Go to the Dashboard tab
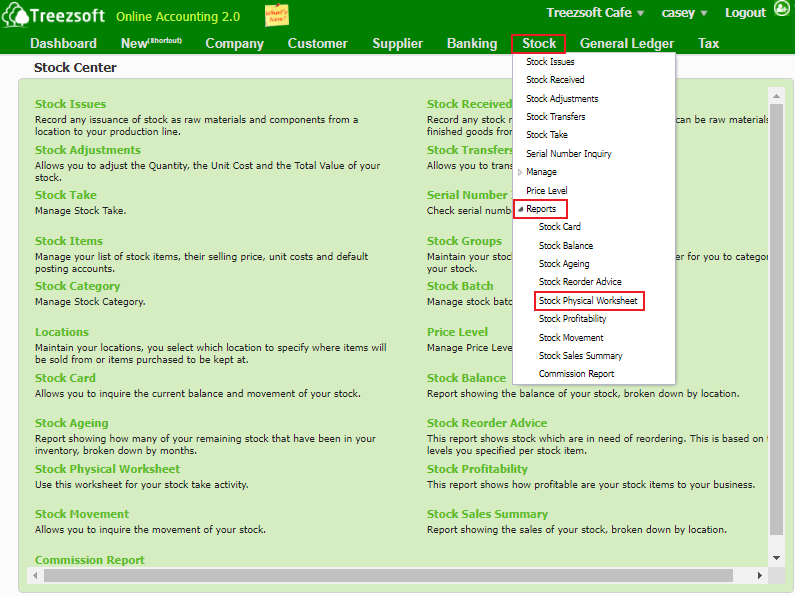Image resolution: width=795 pixels, height=596 pixels. [x=63, y=44]
